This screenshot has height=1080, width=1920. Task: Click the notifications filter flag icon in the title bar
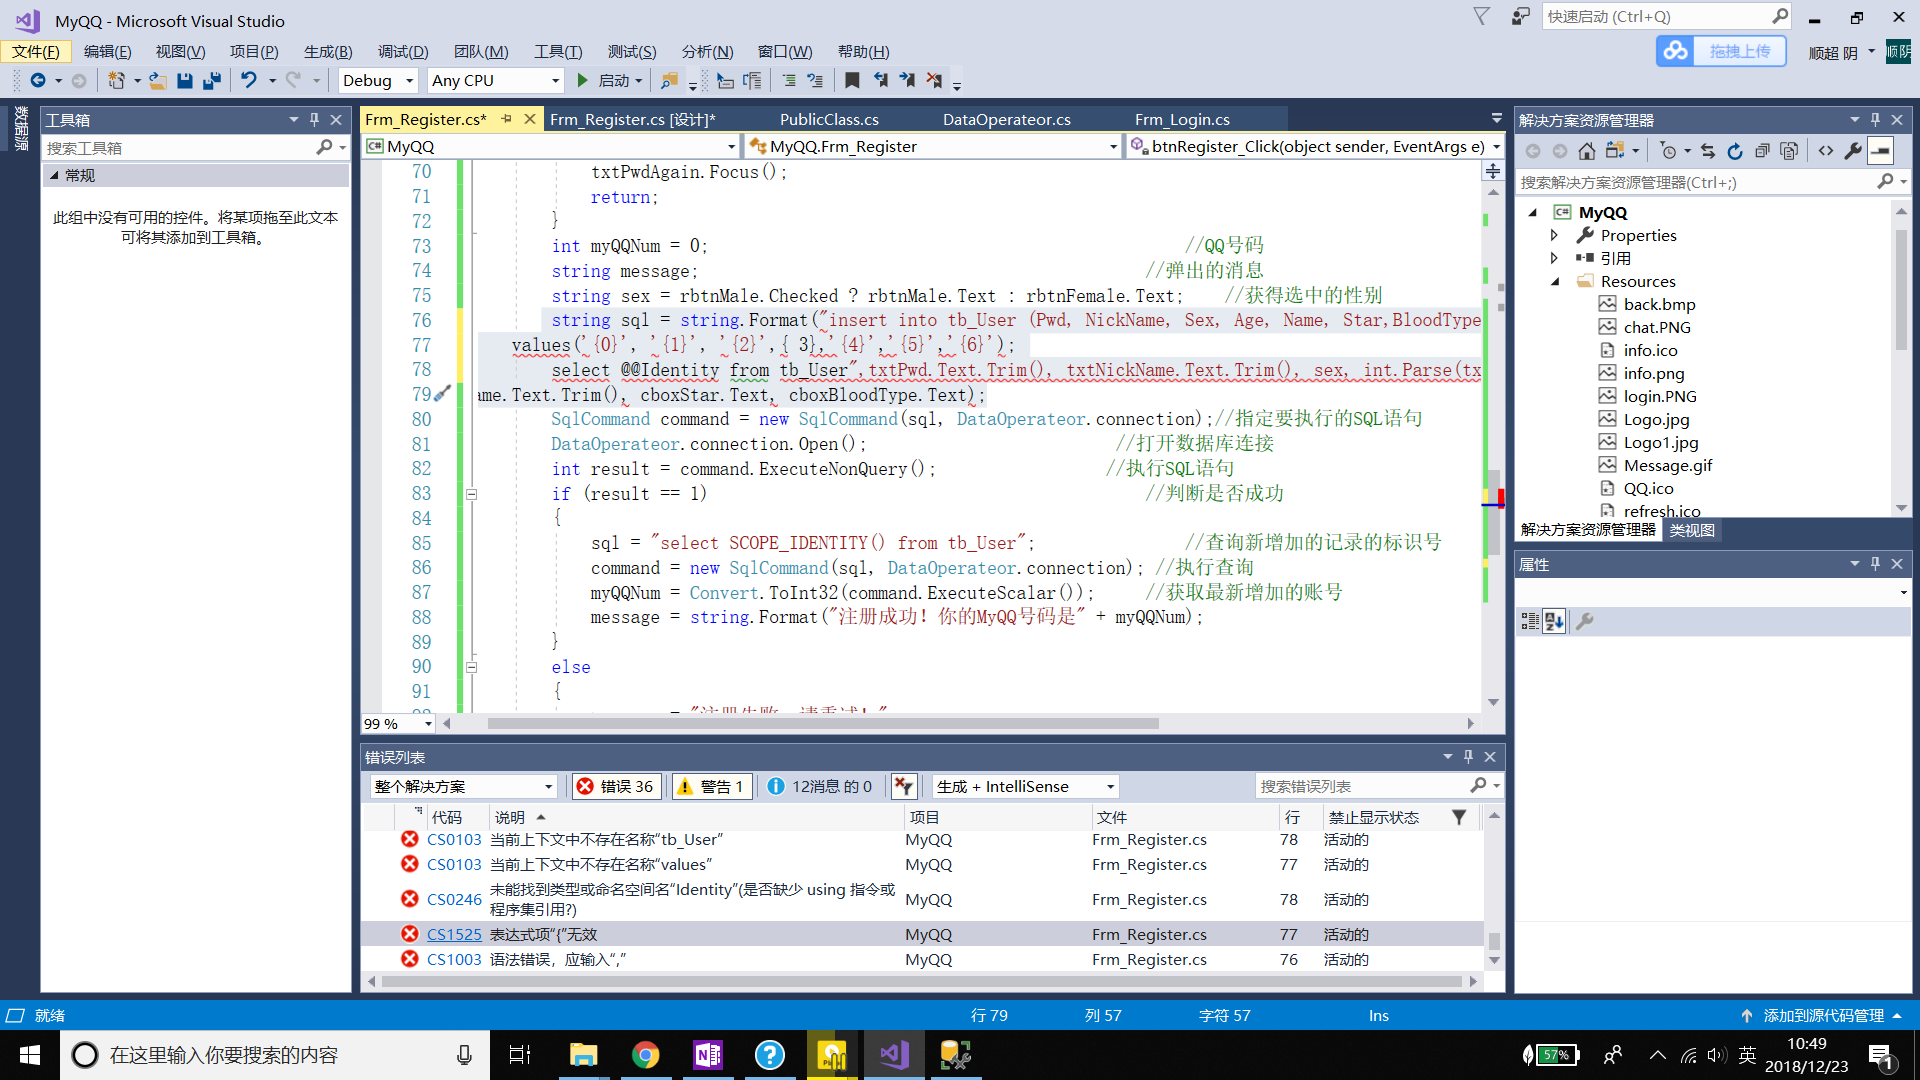(x=1482, y=17)
